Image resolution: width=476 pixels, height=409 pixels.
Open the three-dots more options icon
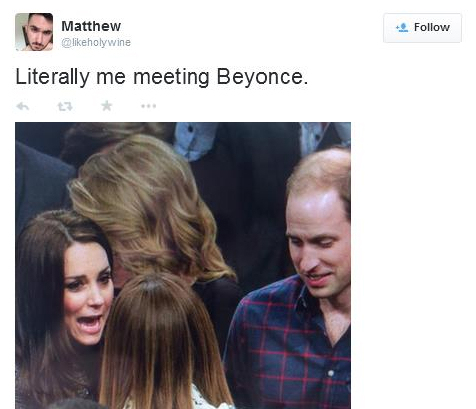tap(148, 106)
